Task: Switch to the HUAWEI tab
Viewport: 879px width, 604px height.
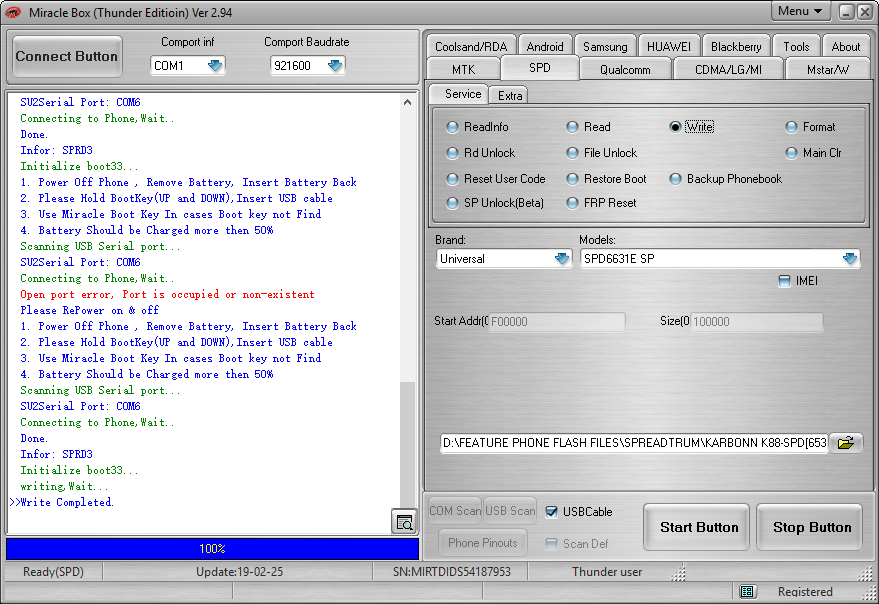Action: [x=669, y=47]
